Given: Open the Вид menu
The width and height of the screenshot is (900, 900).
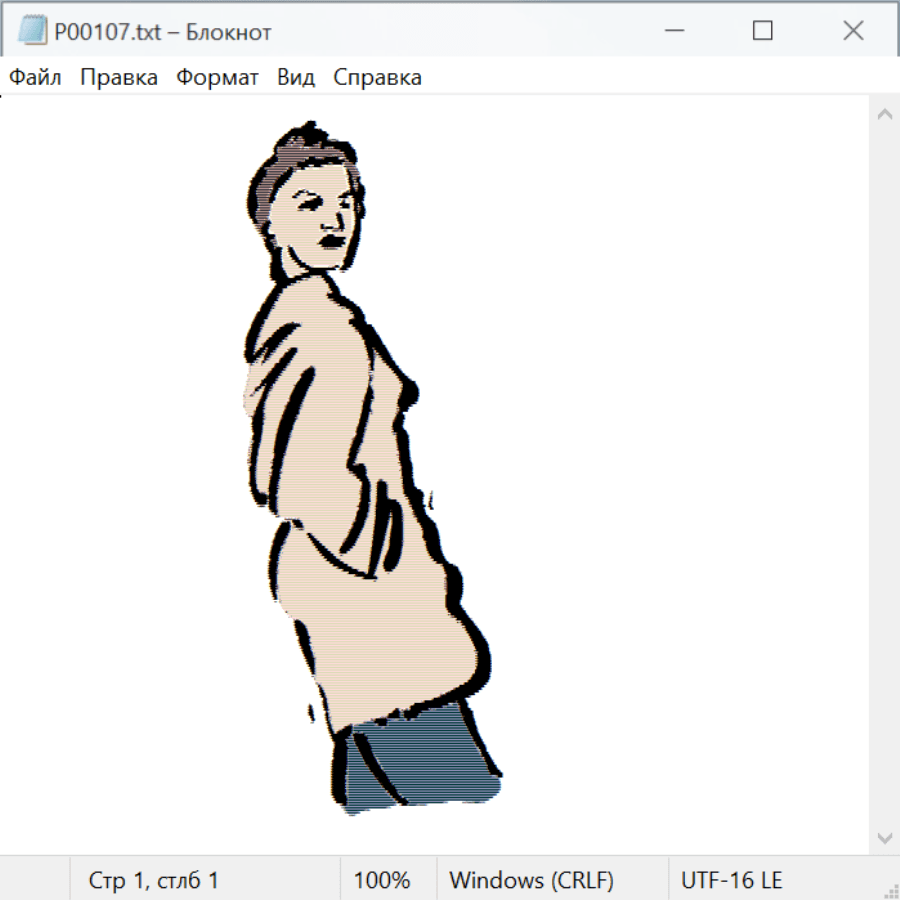Looking at the screenshot, I should pos(296,78).
